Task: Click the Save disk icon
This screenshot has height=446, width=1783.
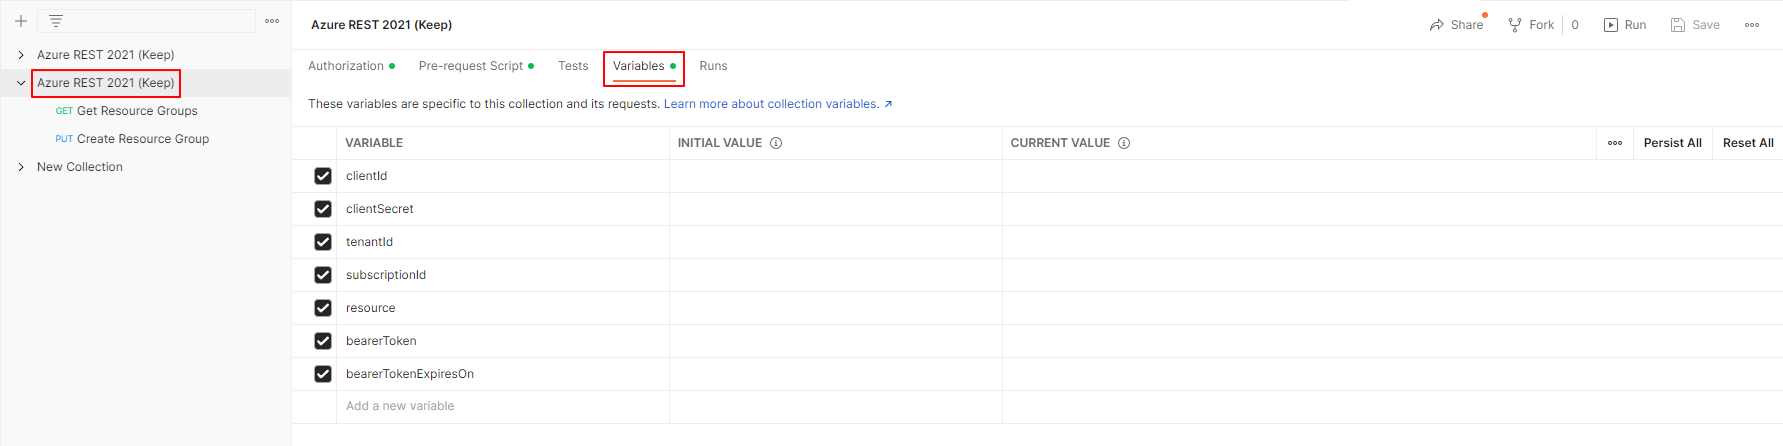Action: pyautogui.click(x=1678, y=25)
